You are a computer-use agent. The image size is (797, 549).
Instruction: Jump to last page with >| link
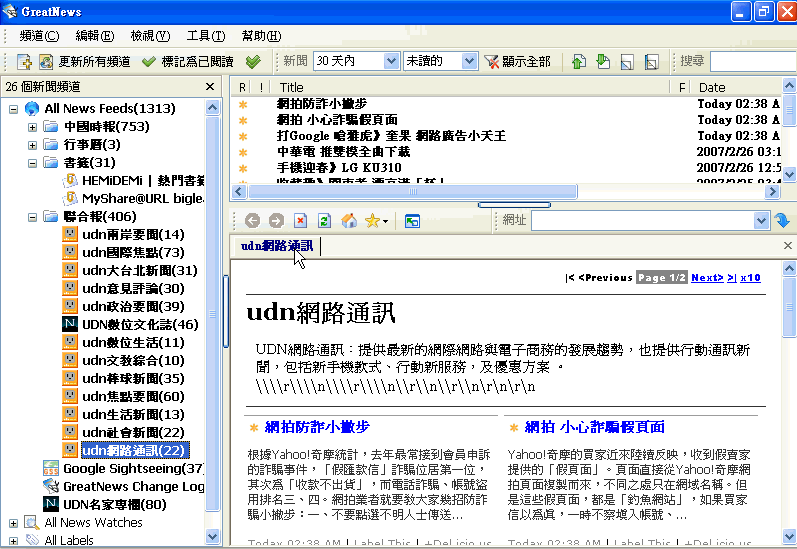click(731, 278)
